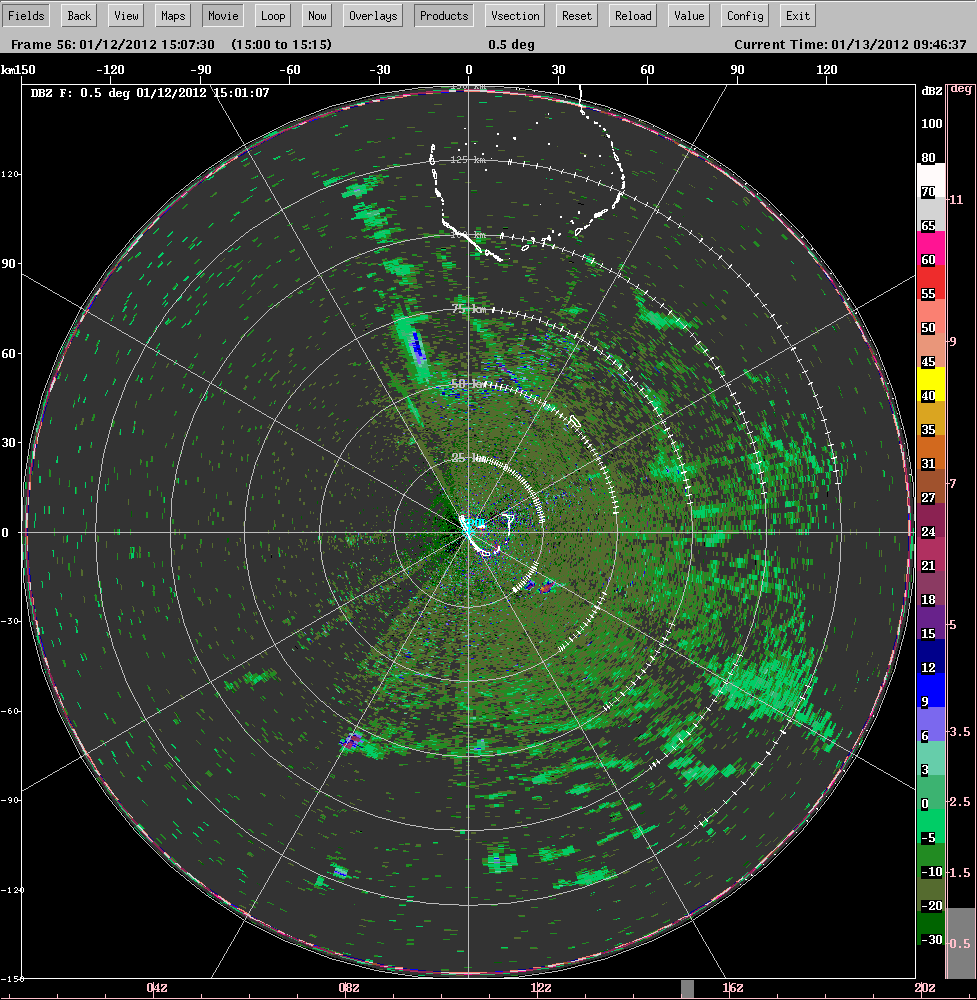Toggle the Loop button
The height and width of the screenshot is (1000, 977).
[272, 16]
